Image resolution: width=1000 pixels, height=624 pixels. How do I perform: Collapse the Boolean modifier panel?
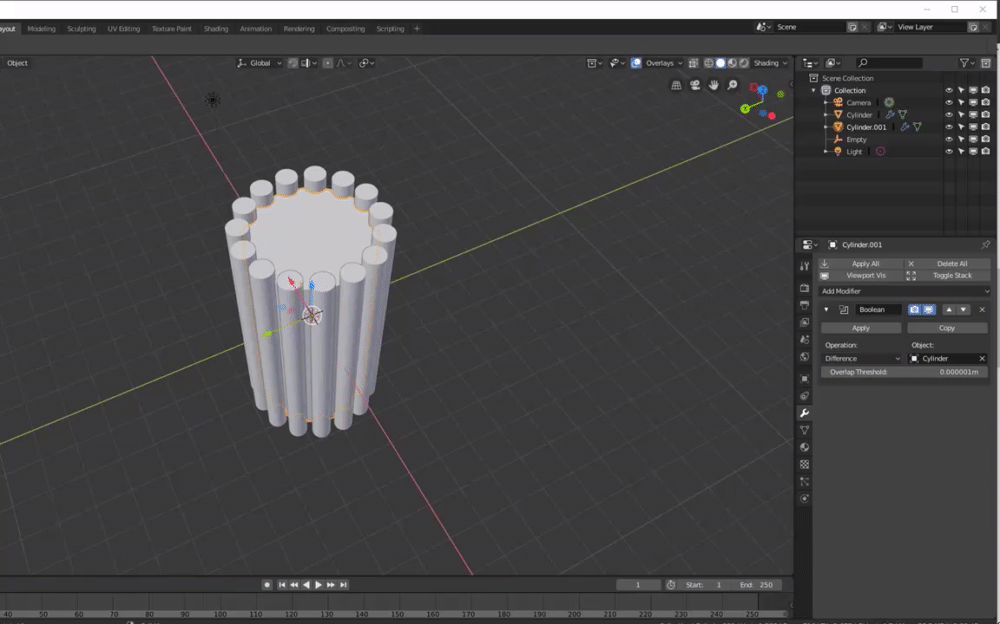click(826, 310)
